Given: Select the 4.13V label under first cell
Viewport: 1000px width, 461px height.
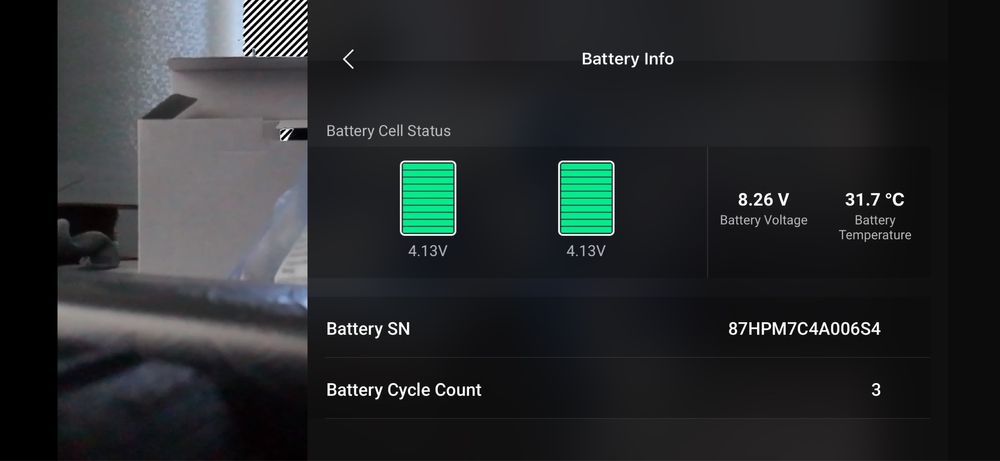Looking at the screenshot, I should 428,251.
